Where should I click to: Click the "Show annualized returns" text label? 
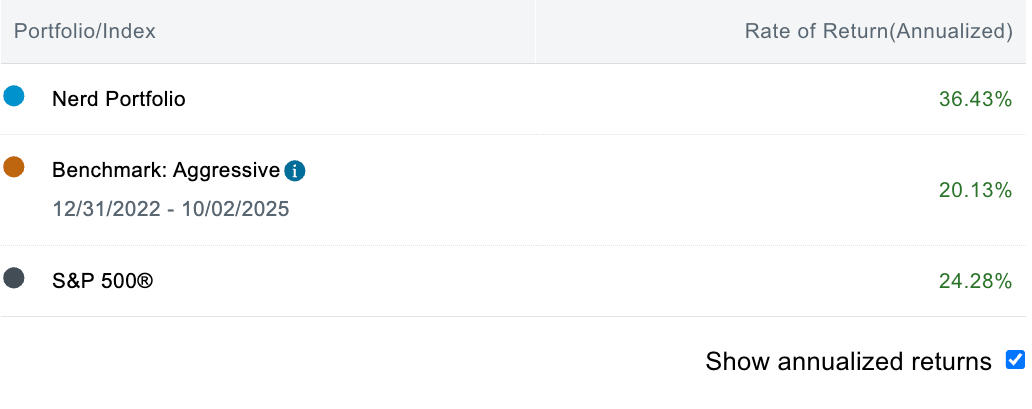tap(848, 361)
